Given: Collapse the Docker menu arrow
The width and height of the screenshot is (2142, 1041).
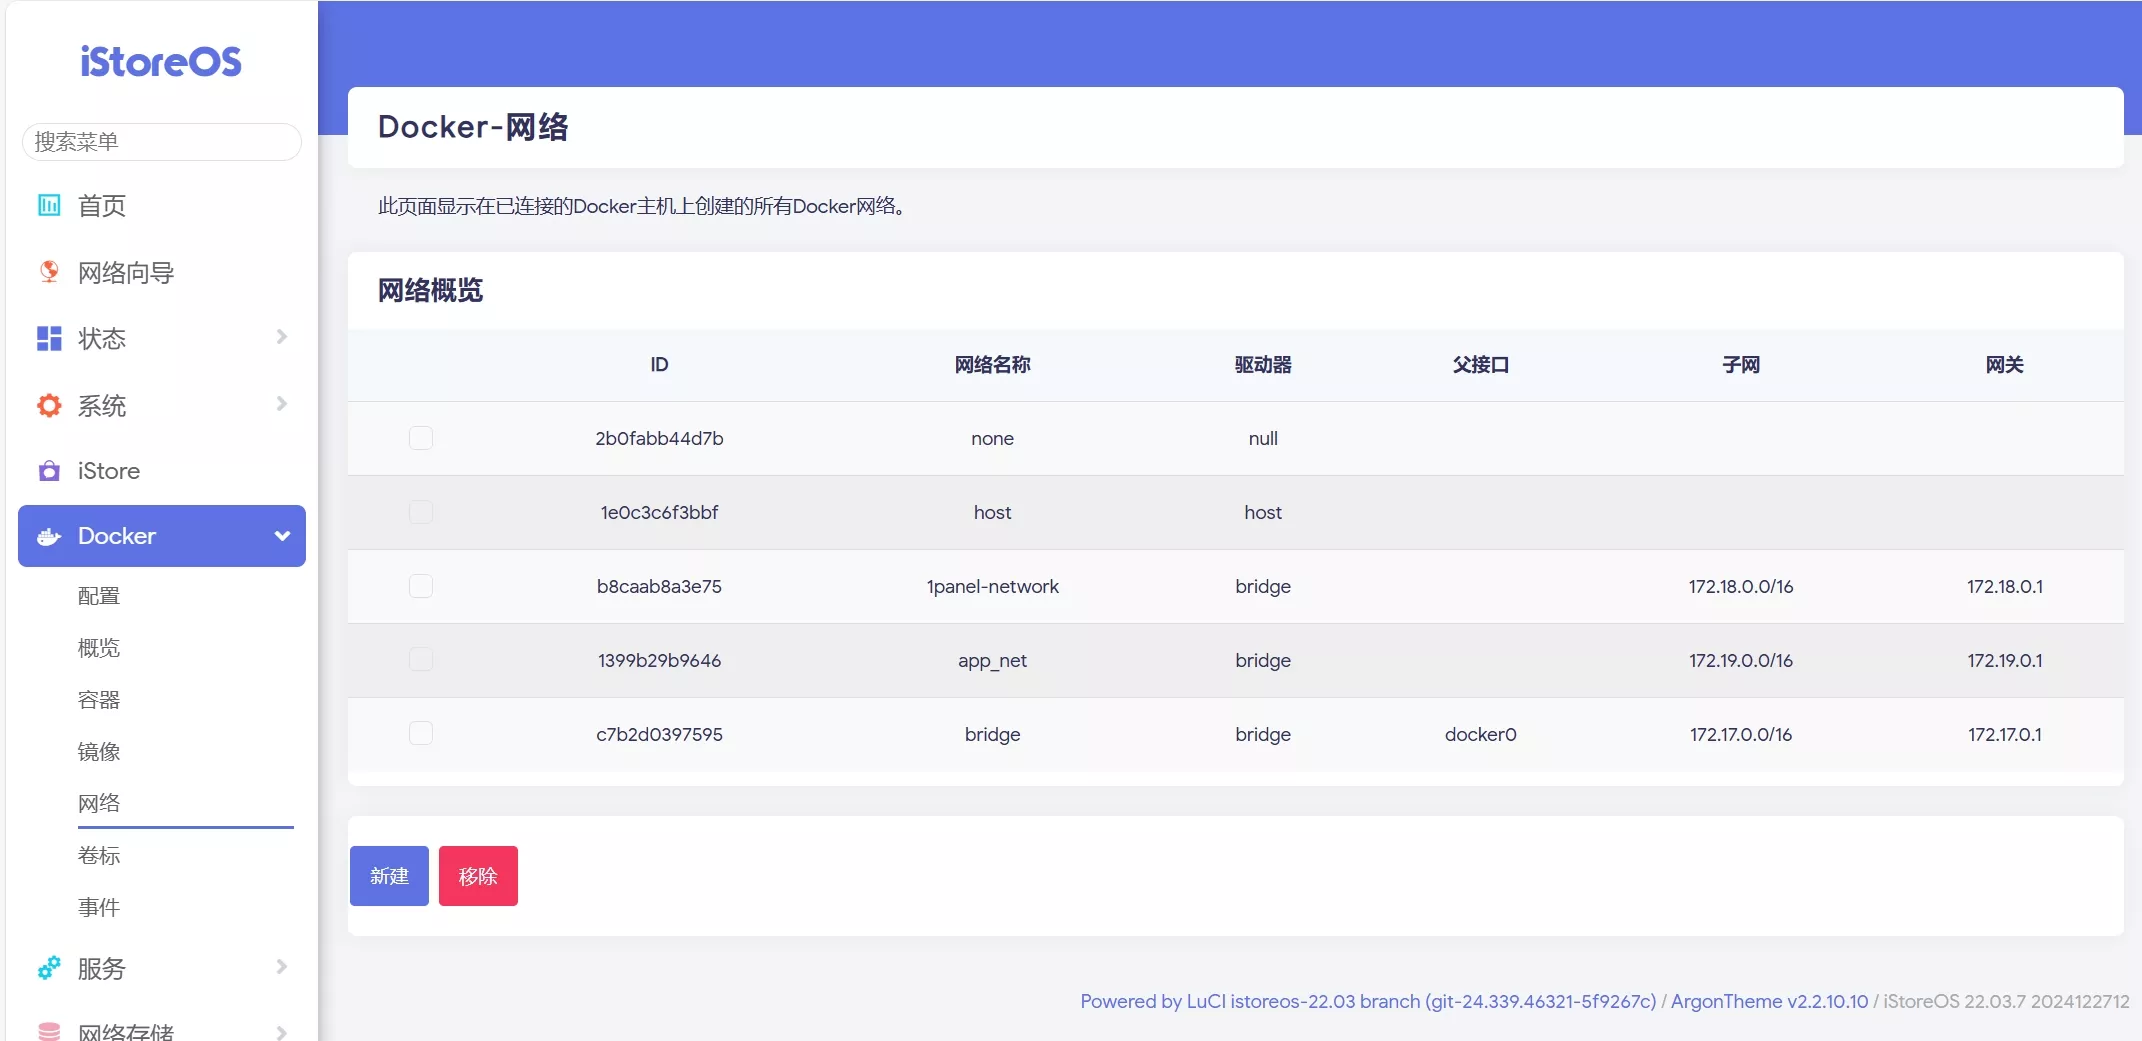Looking at the screenshot, I should (x=282, y=536).
